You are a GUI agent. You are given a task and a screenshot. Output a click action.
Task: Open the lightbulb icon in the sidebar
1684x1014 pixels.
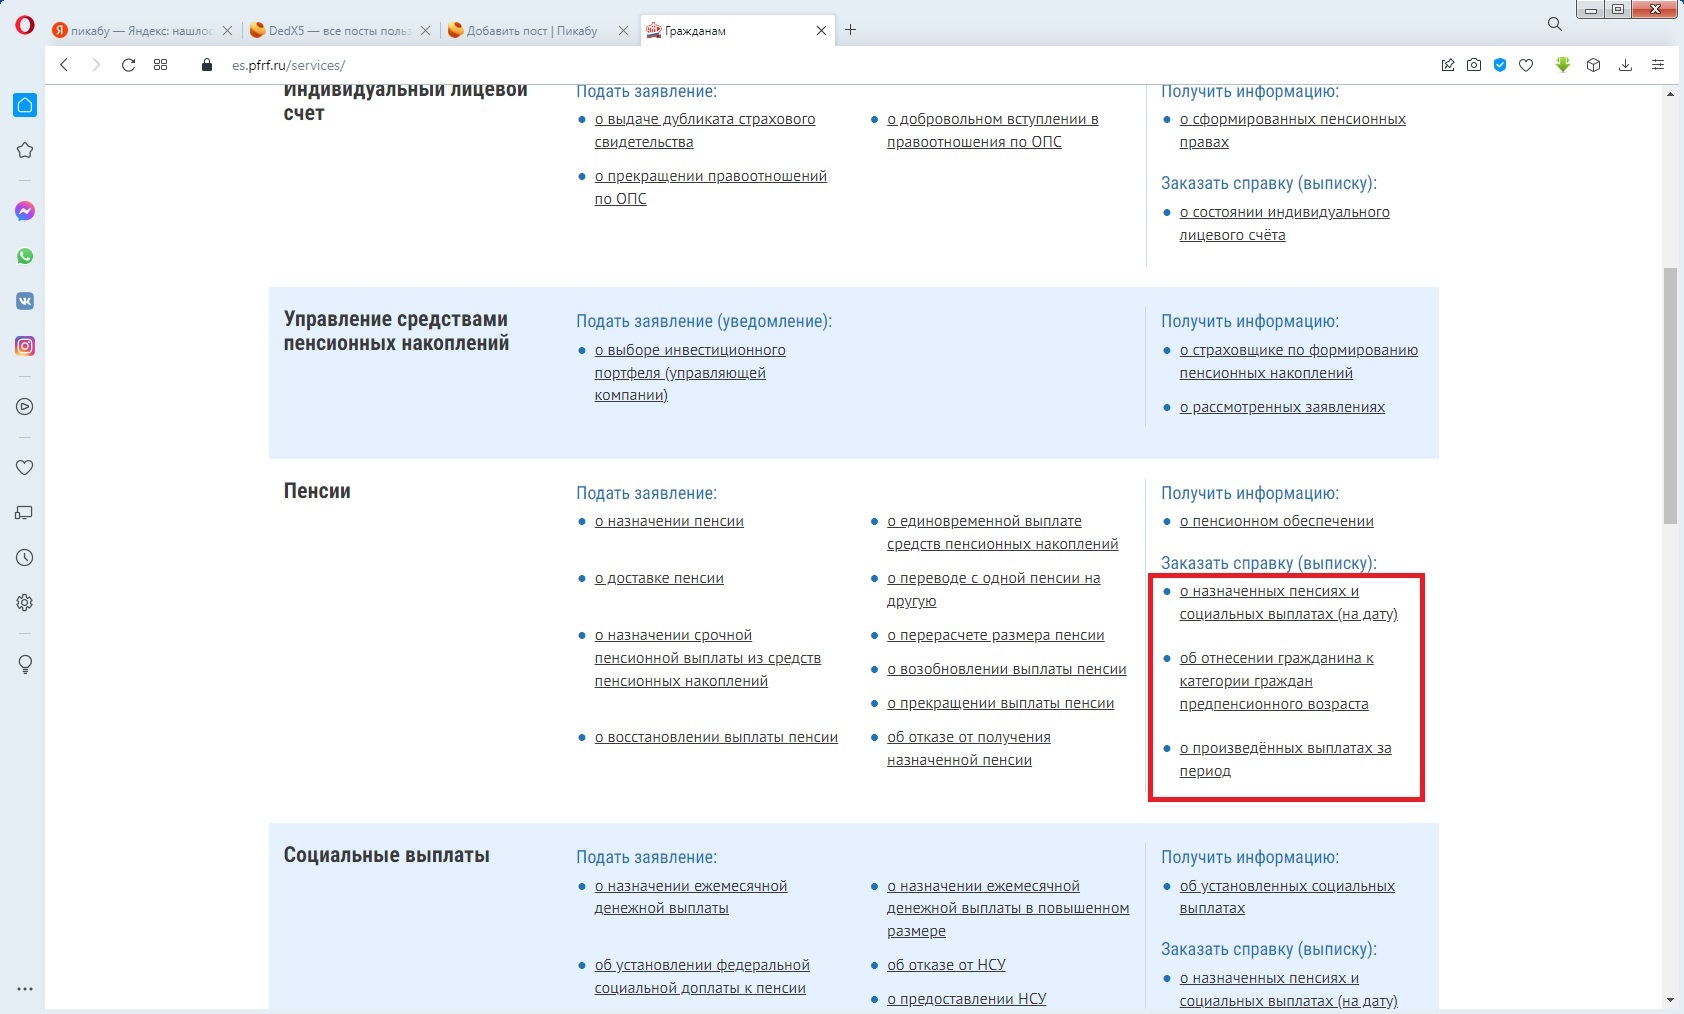(25, 664)
